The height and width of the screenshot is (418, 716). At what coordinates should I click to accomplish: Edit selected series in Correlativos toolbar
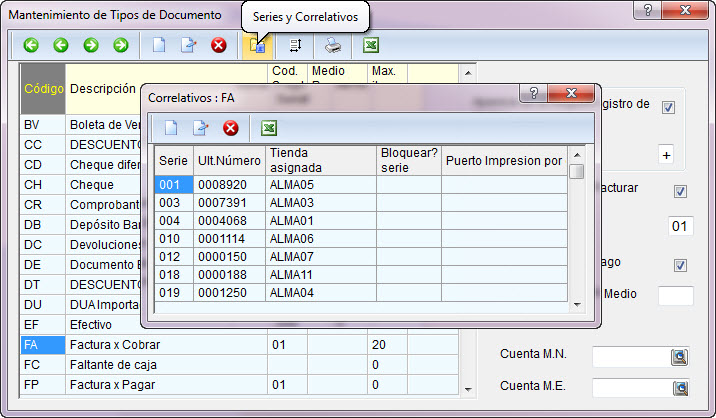click(200, 128)
